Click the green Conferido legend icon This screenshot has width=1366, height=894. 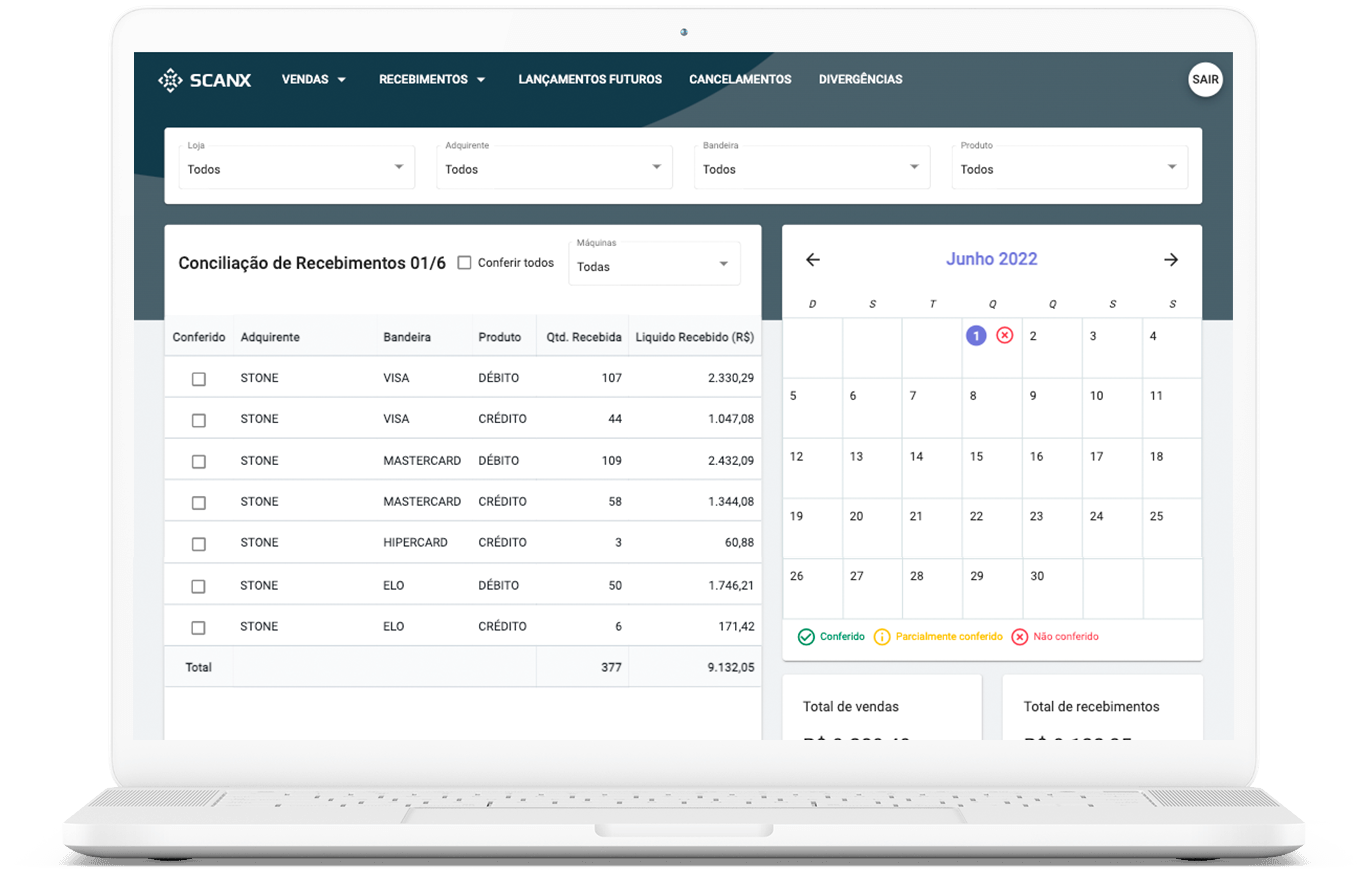click(806, 636)
